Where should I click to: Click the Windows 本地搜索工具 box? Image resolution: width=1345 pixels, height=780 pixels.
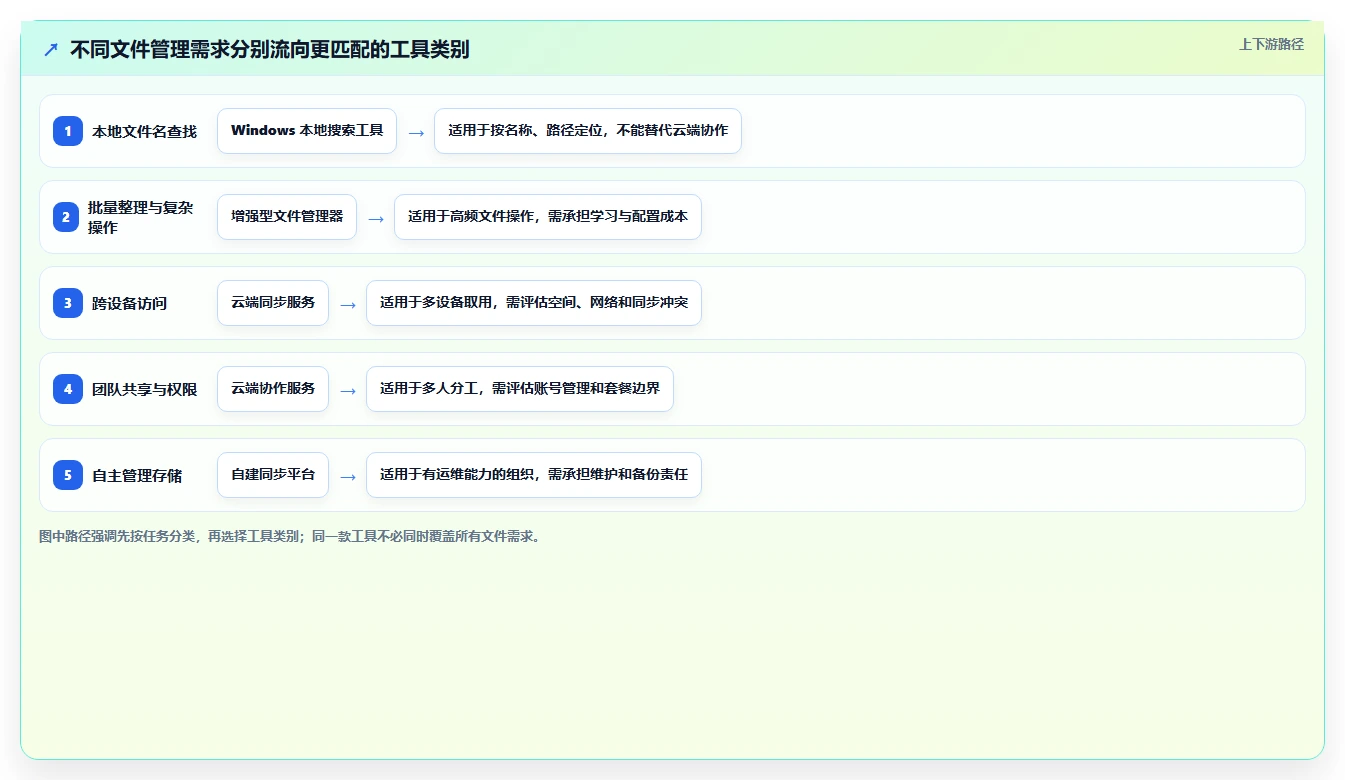(x=307, y=131)
